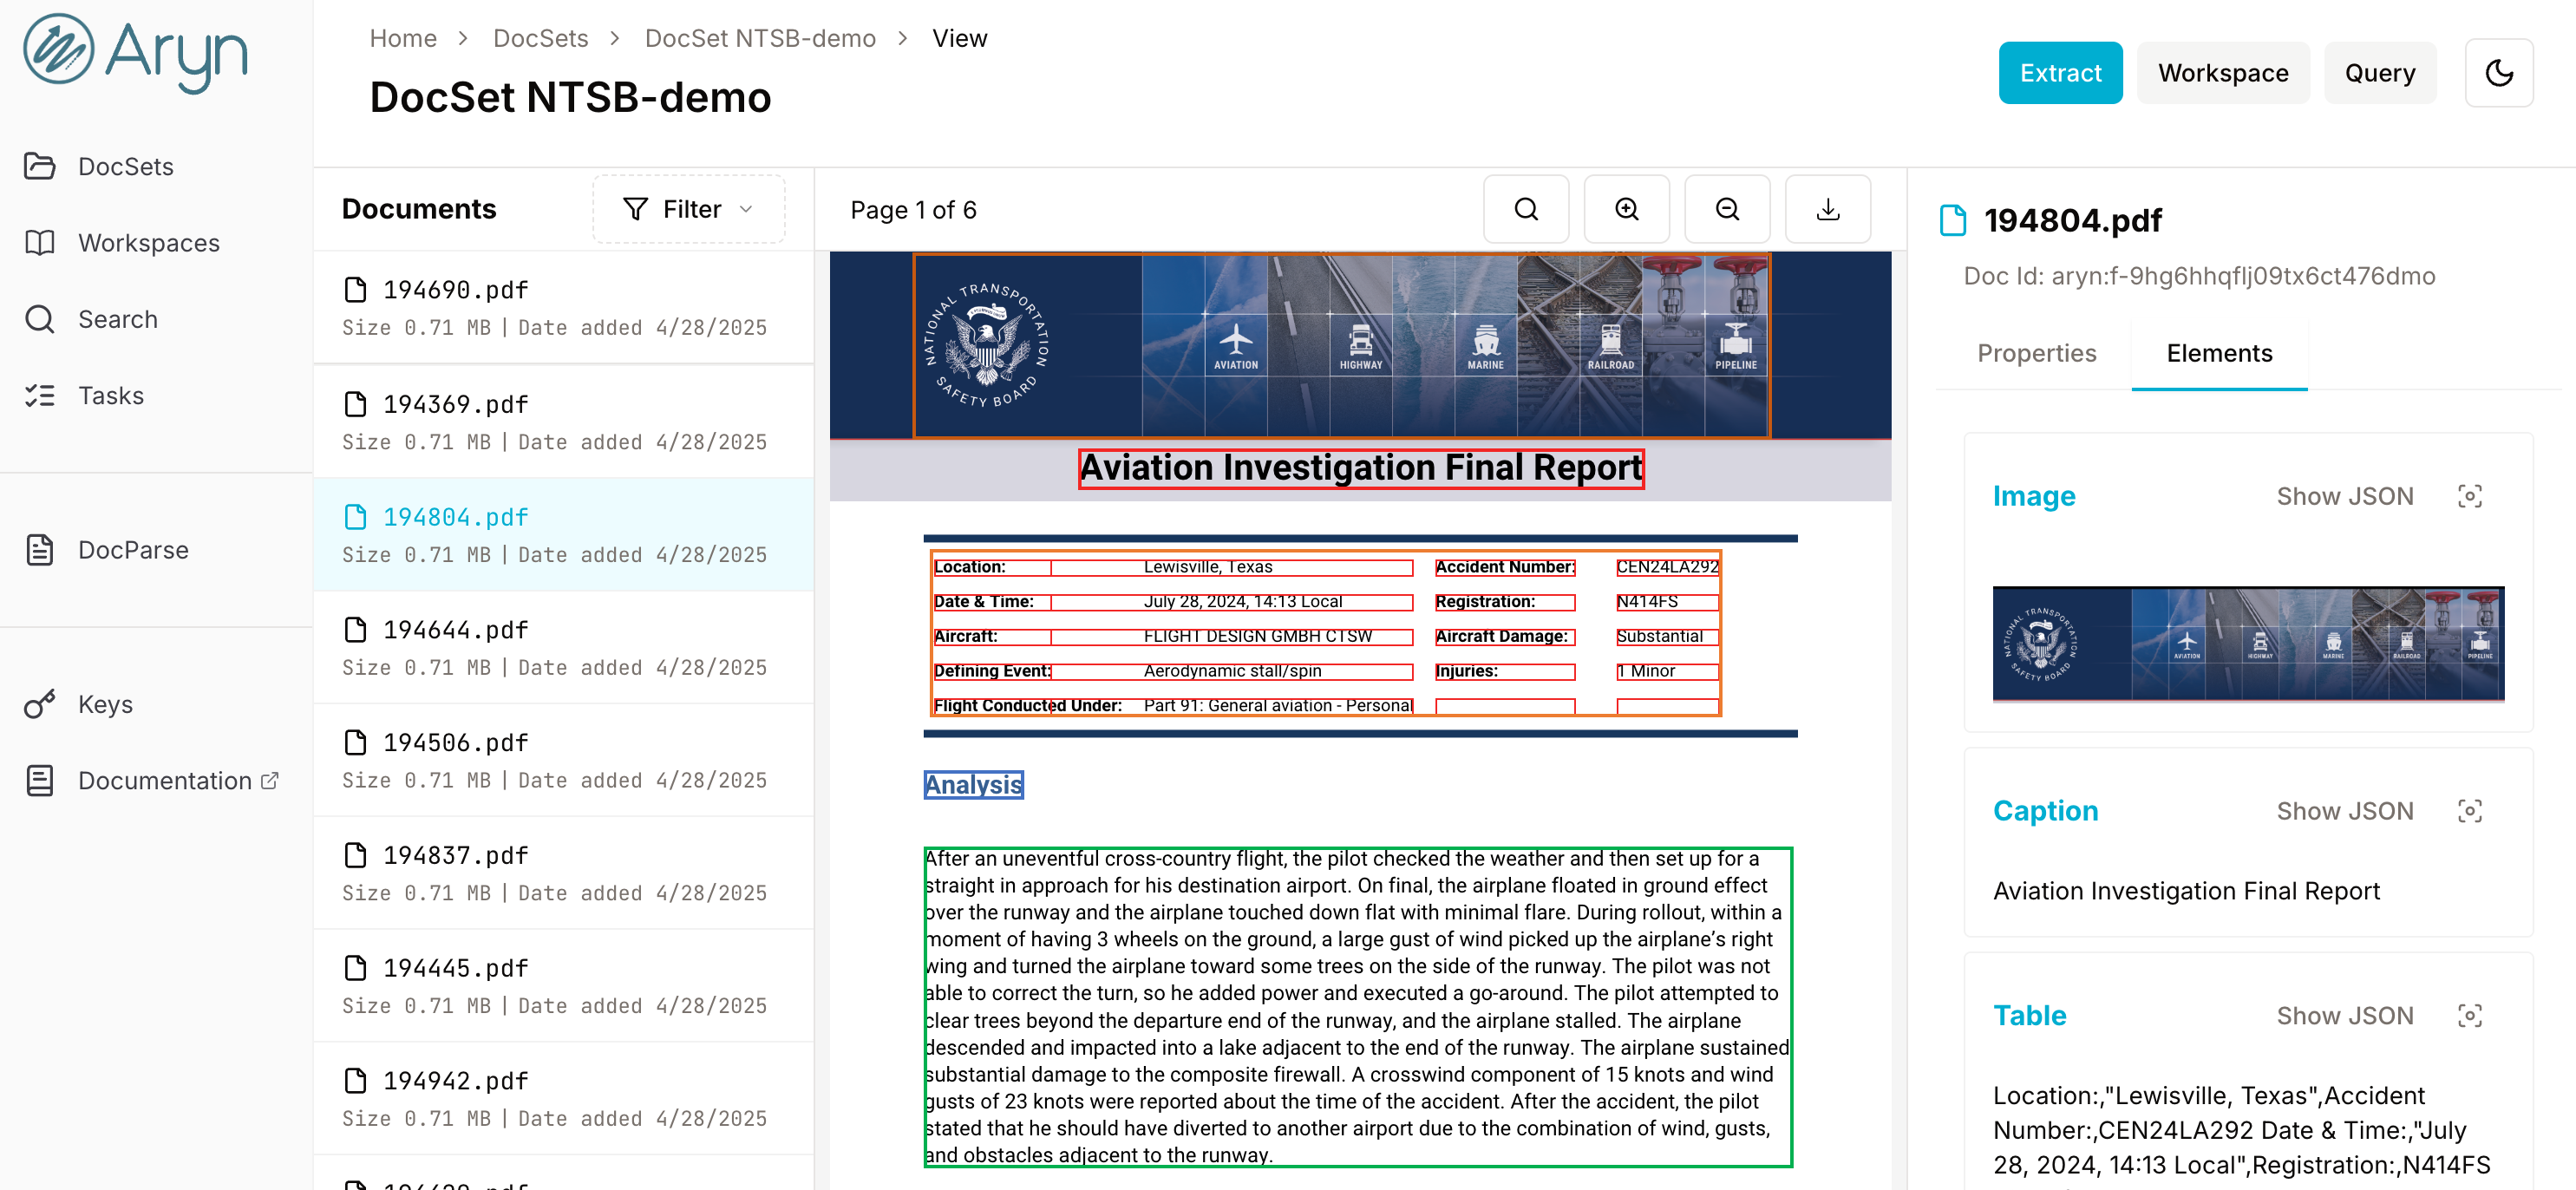Viewport: 2576px width, 1190px height.
Task: Go to Home in the breadcrumb
Action: (403, 38)
